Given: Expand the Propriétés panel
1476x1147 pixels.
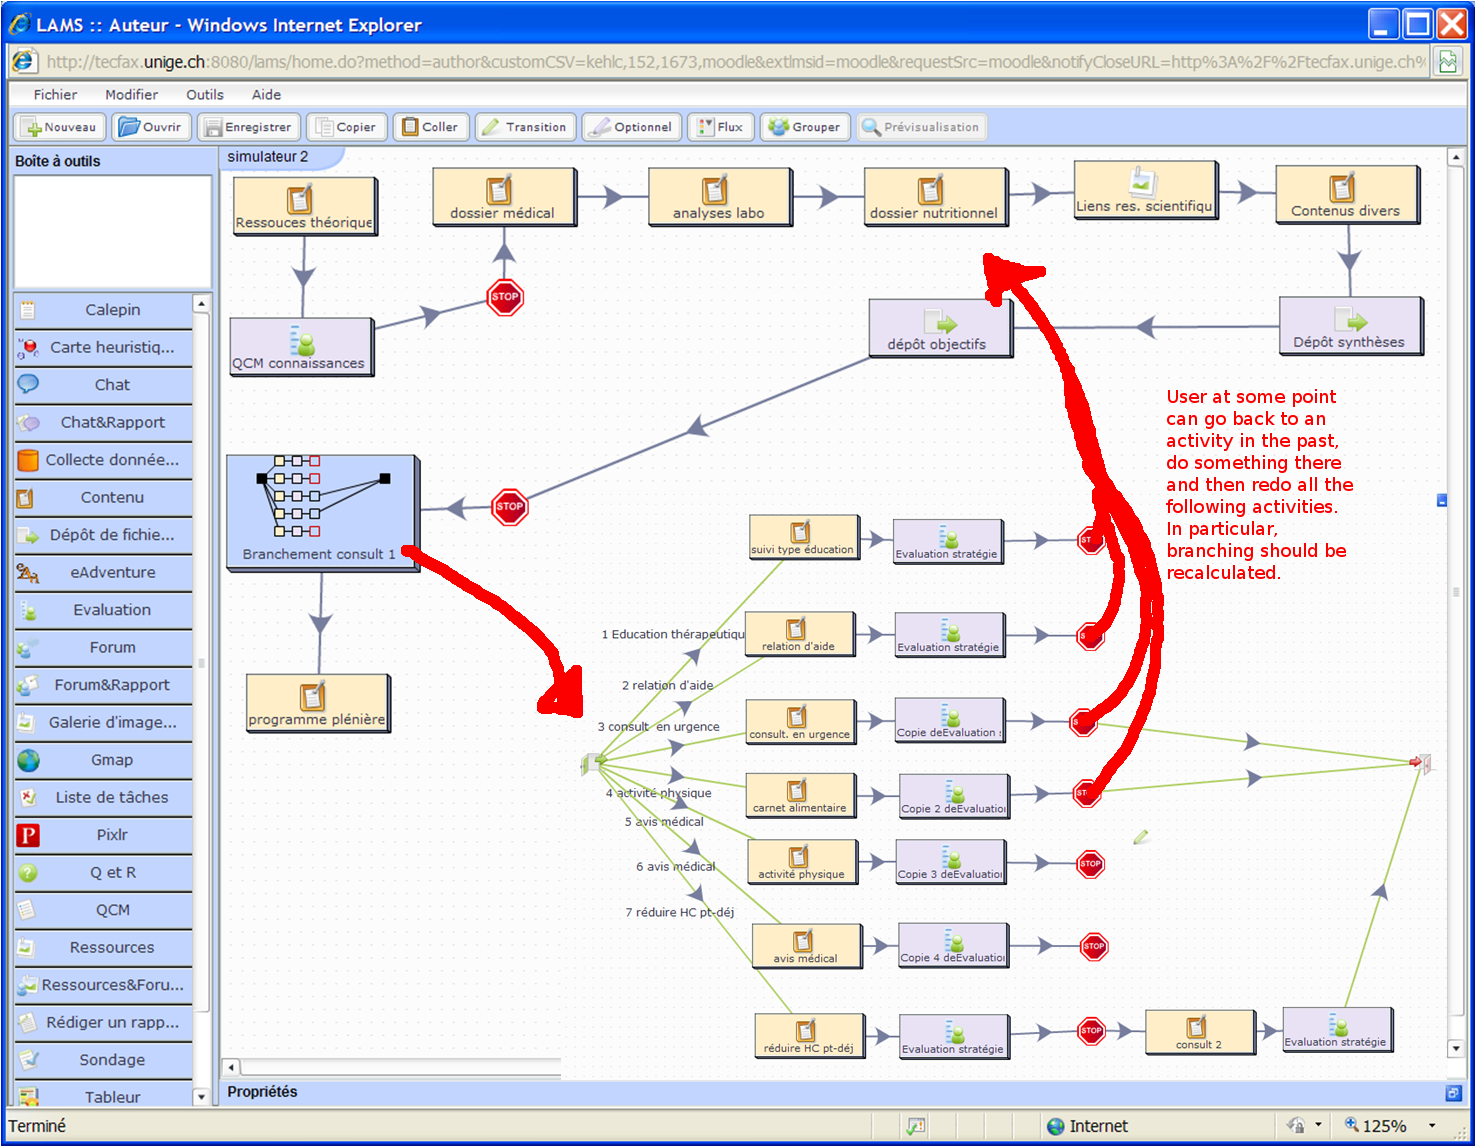Looking at the screenshot, I should 1453,1092.
